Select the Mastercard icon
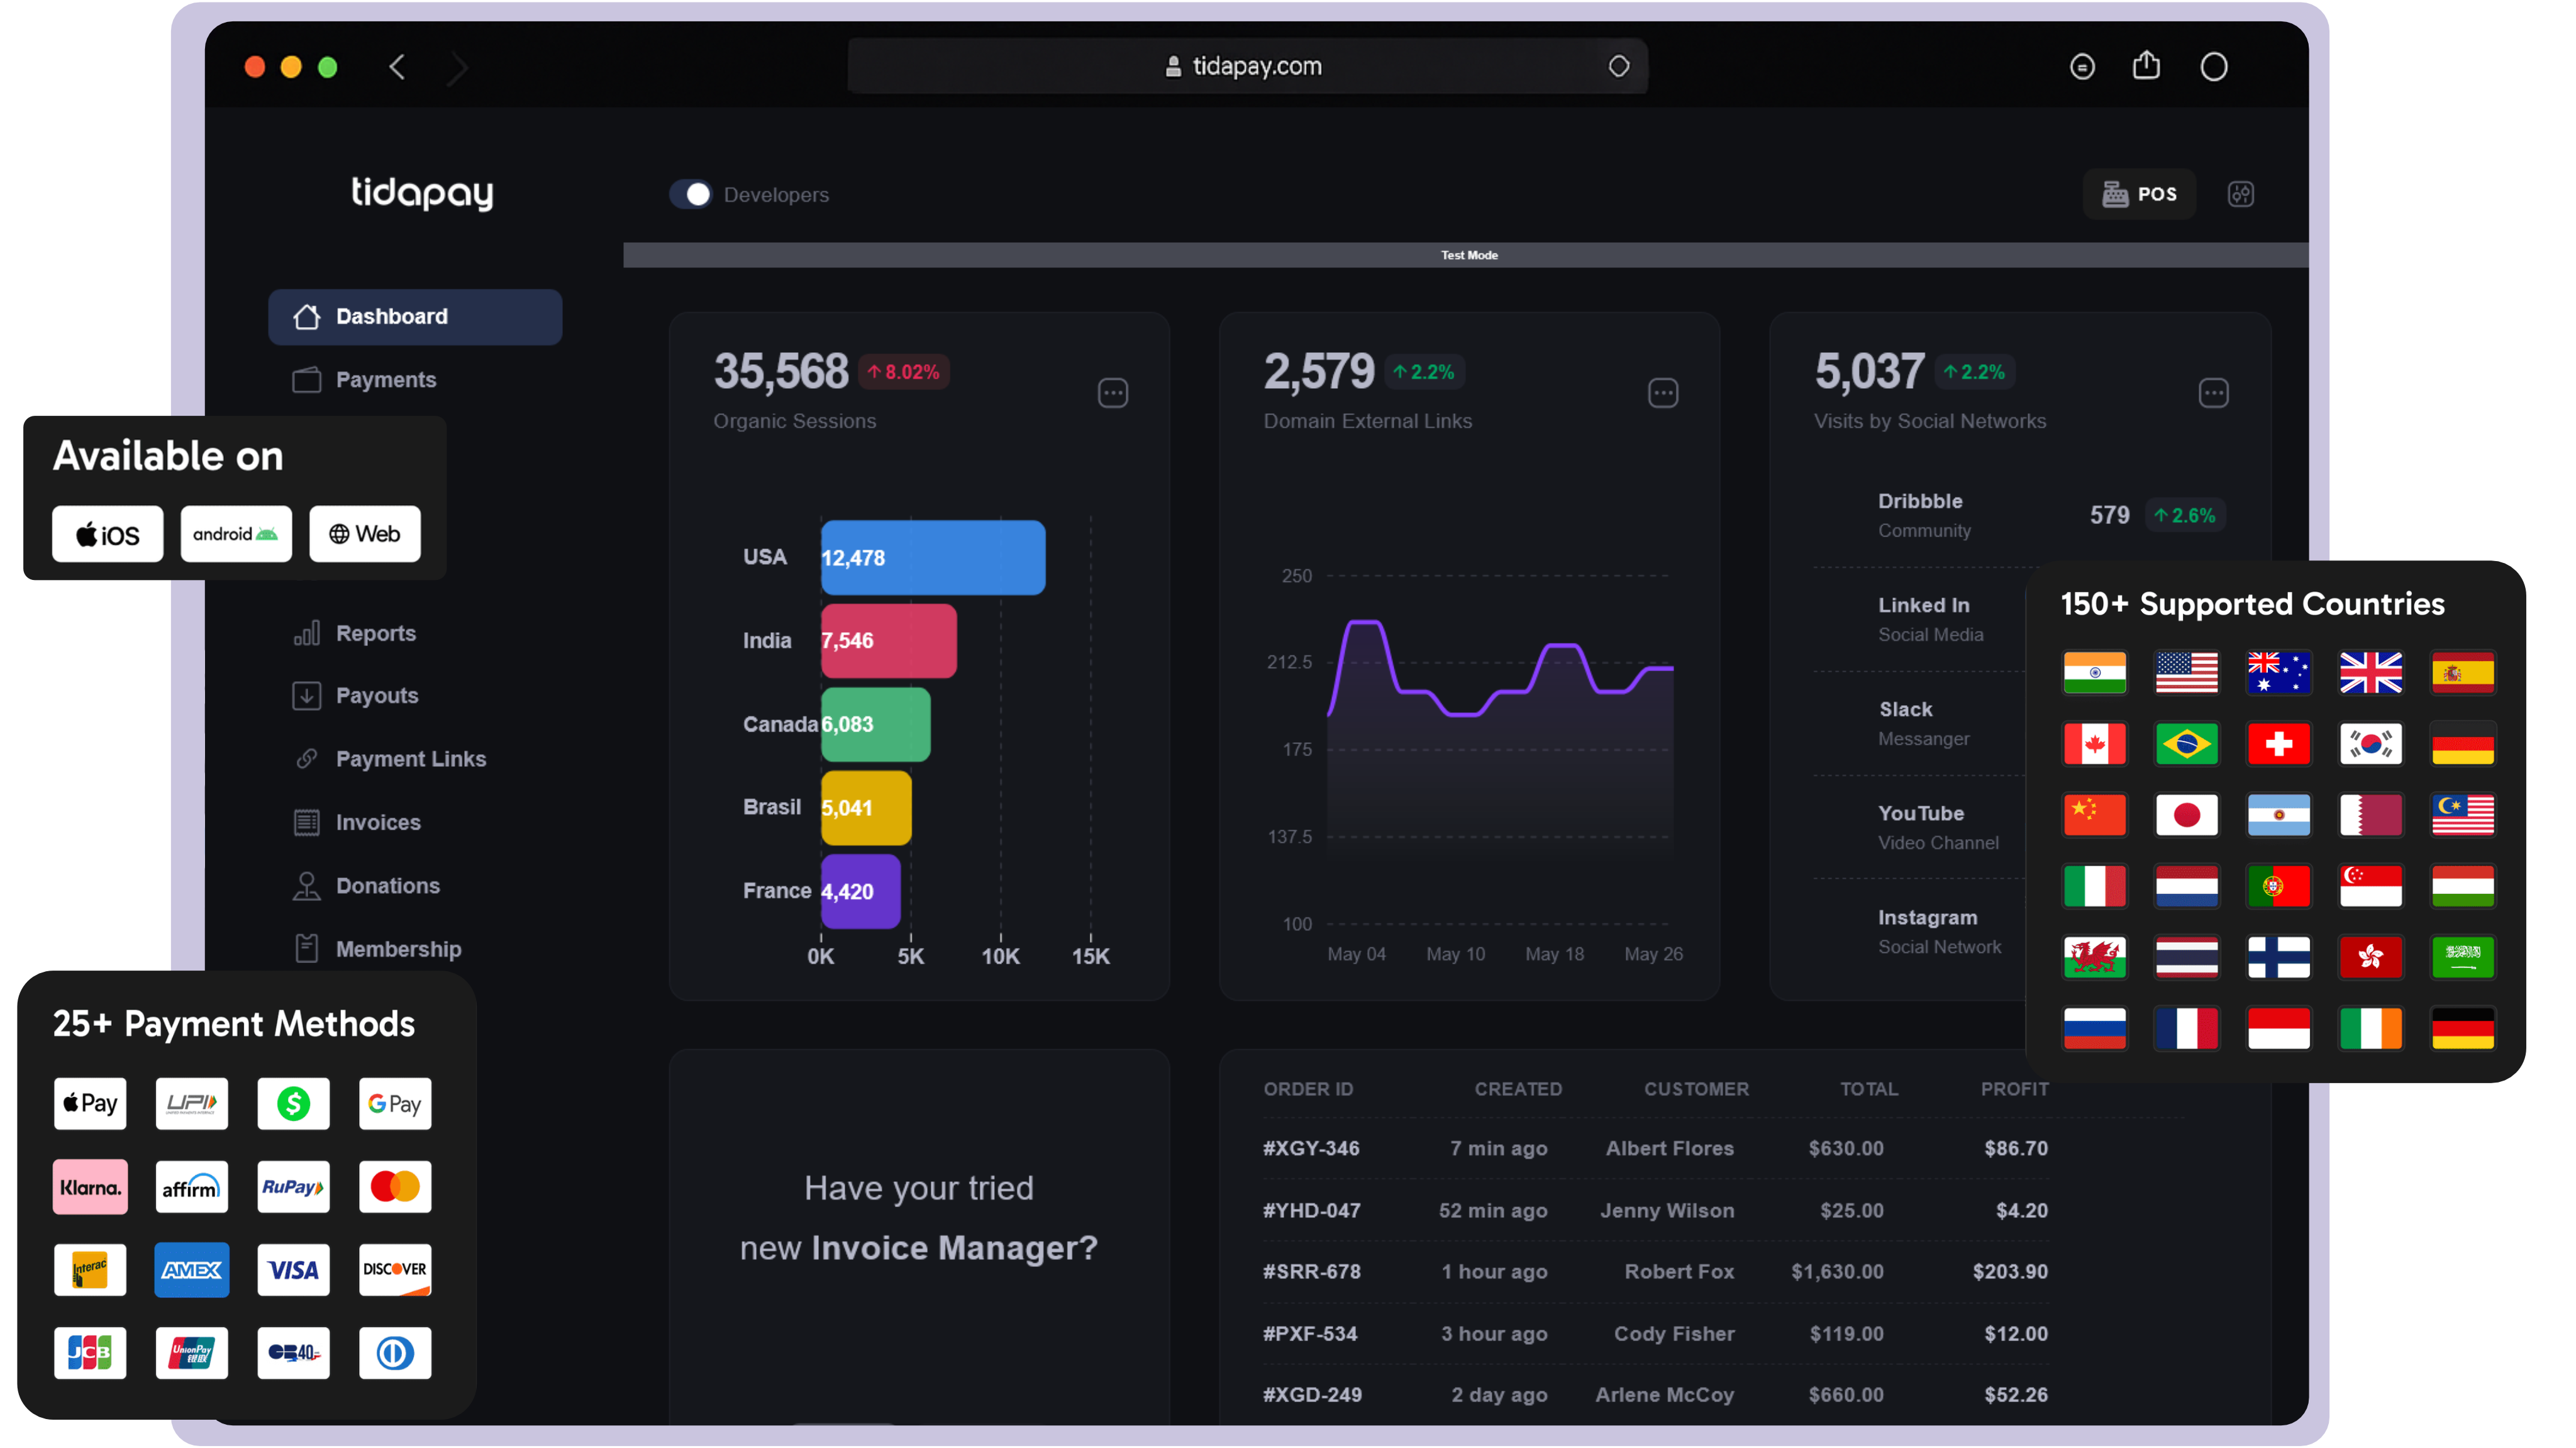The width and height of the screenshot is (2576, 1448). 395,1187
